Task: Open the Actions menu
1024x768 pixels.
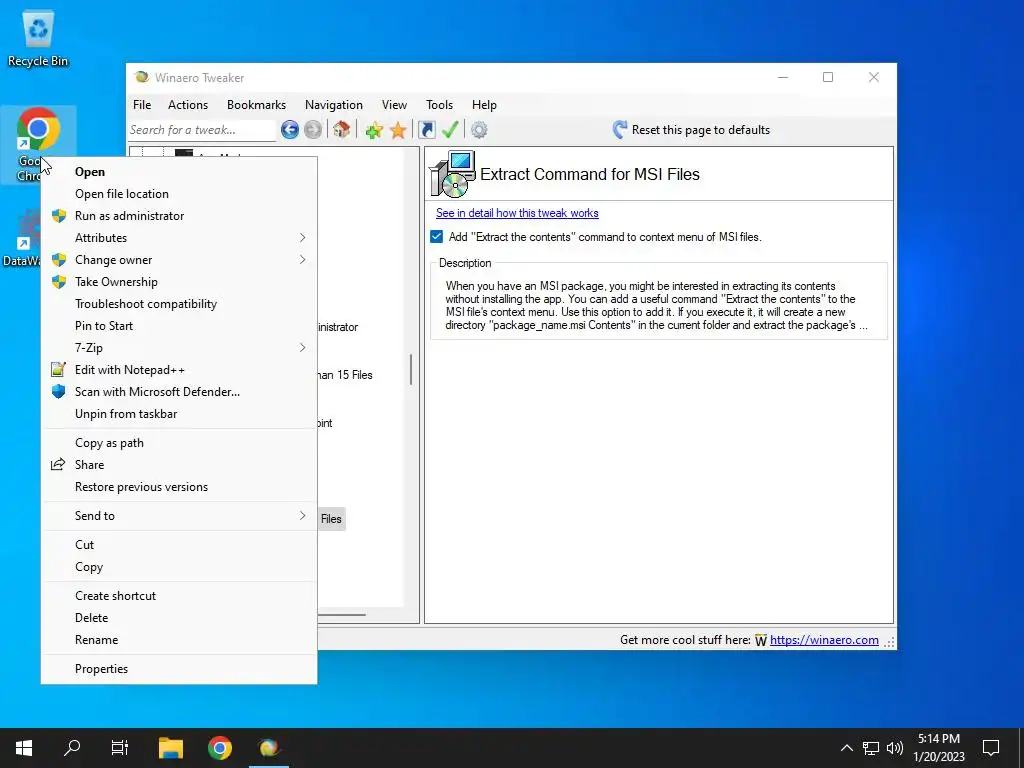Action: point(188,104)
